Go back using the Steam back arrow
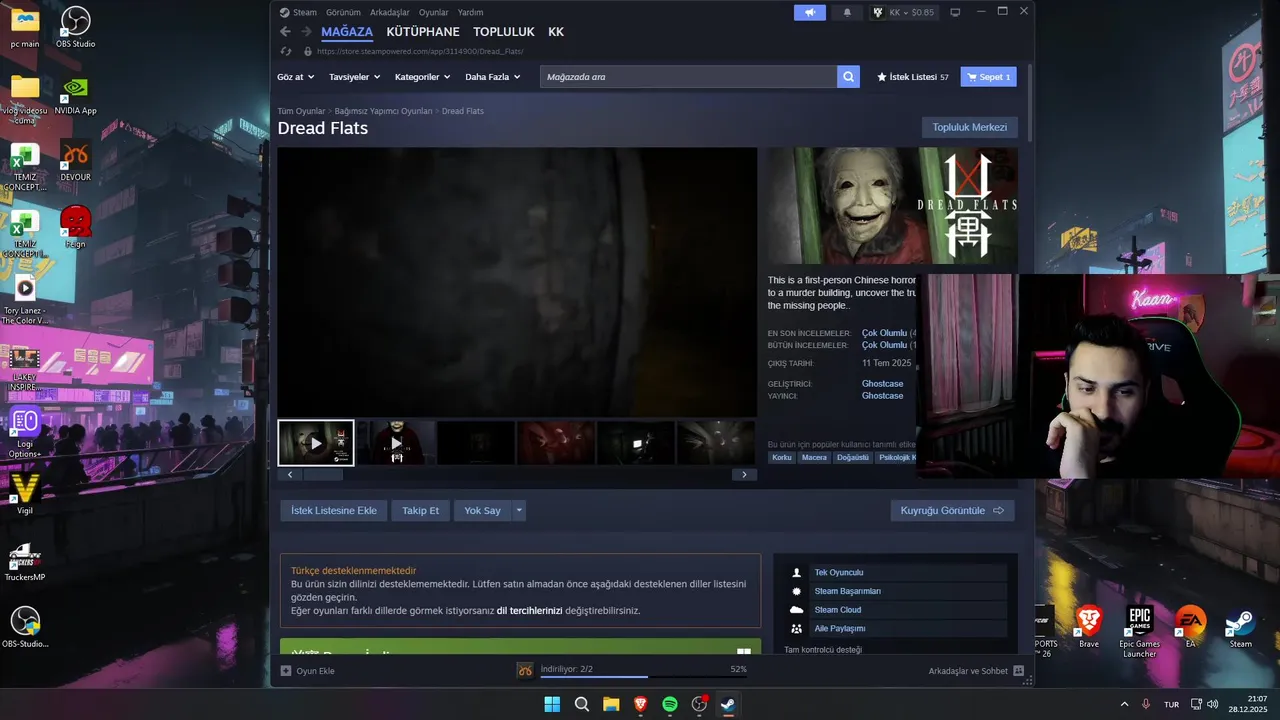 tap(285, 32)
